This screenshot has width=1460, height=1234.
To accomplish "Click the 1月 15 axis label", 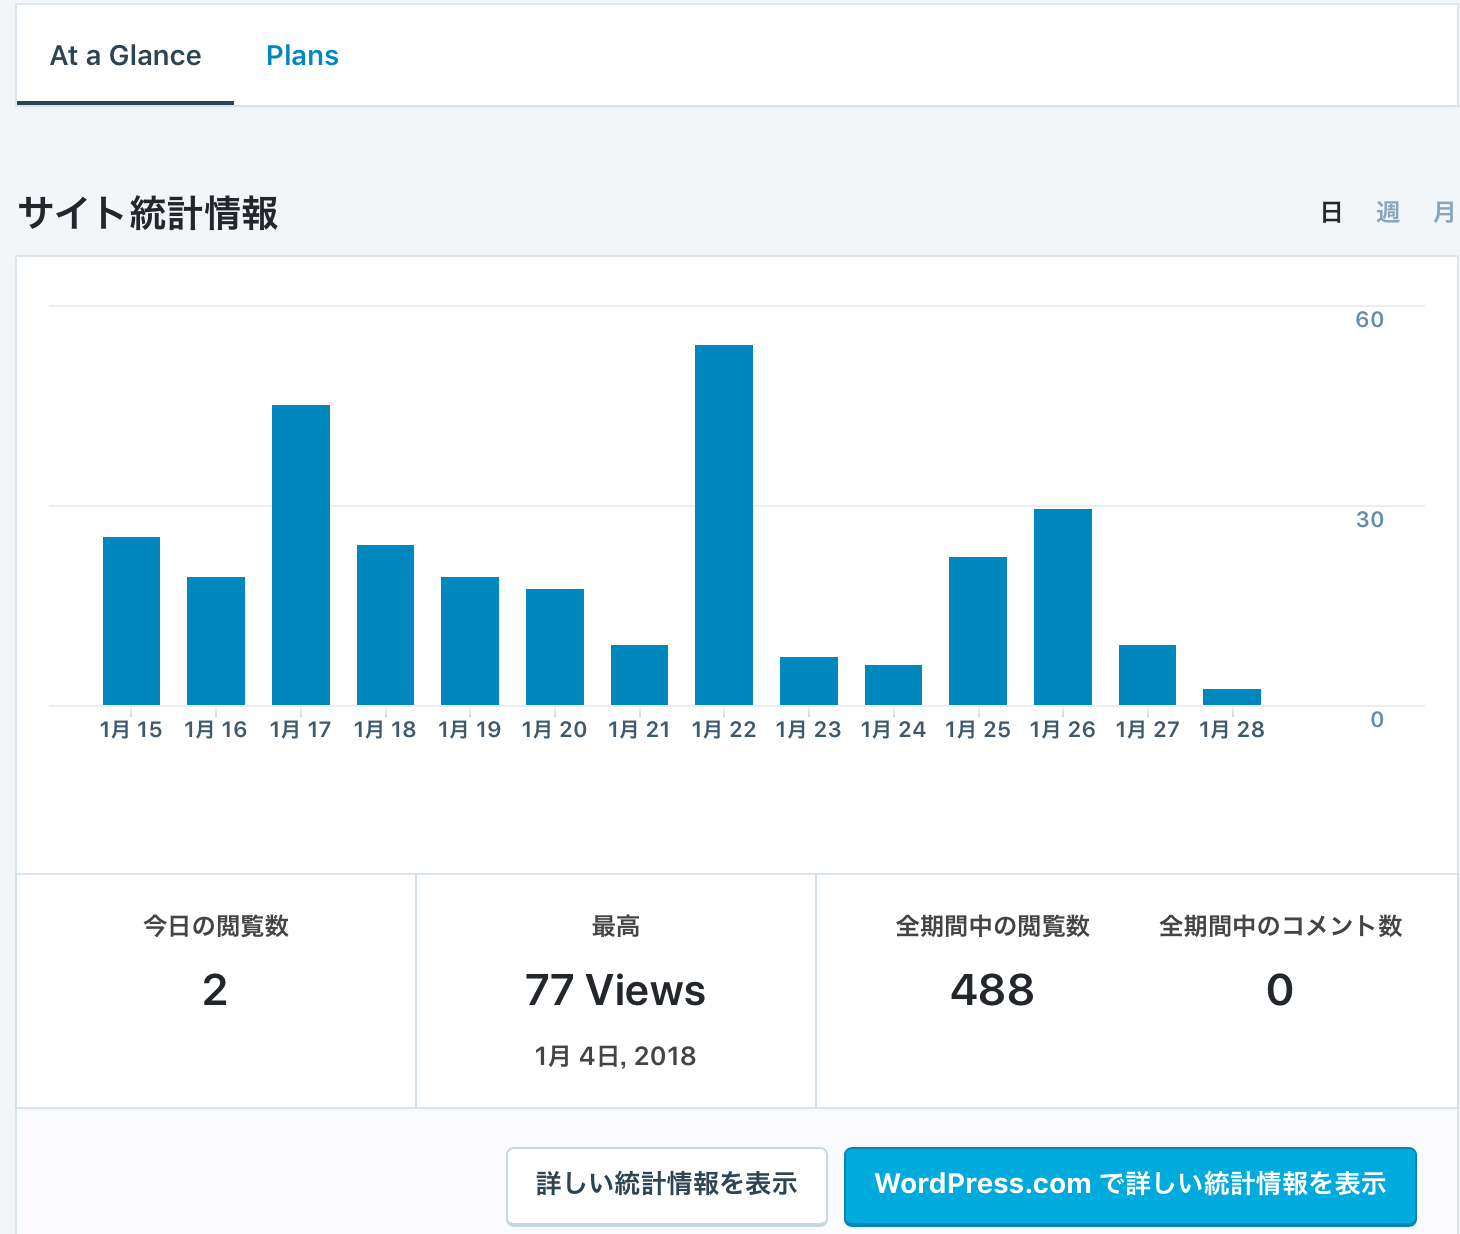I will [131, 730].
